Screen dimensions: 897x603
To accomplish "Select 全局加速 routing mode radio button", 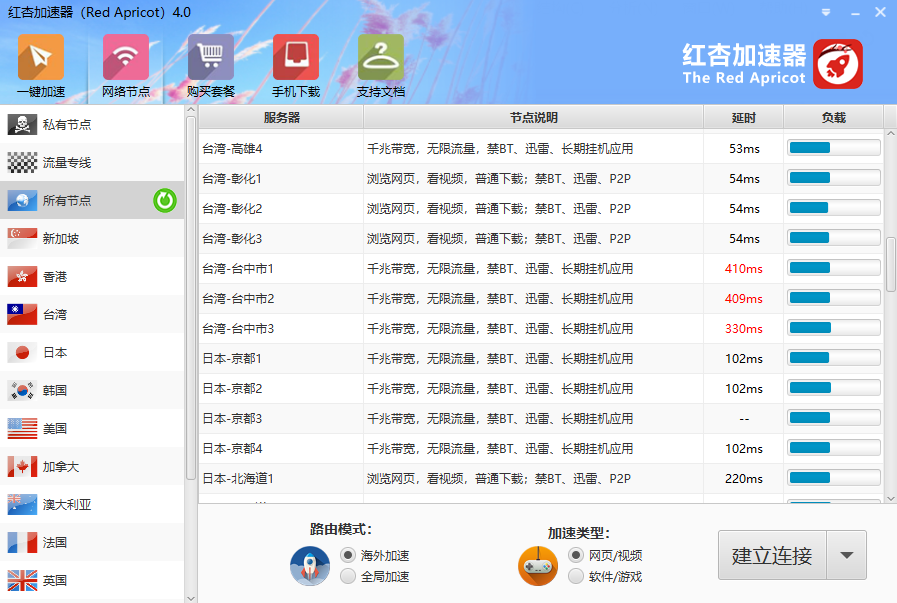I will 348,576.
